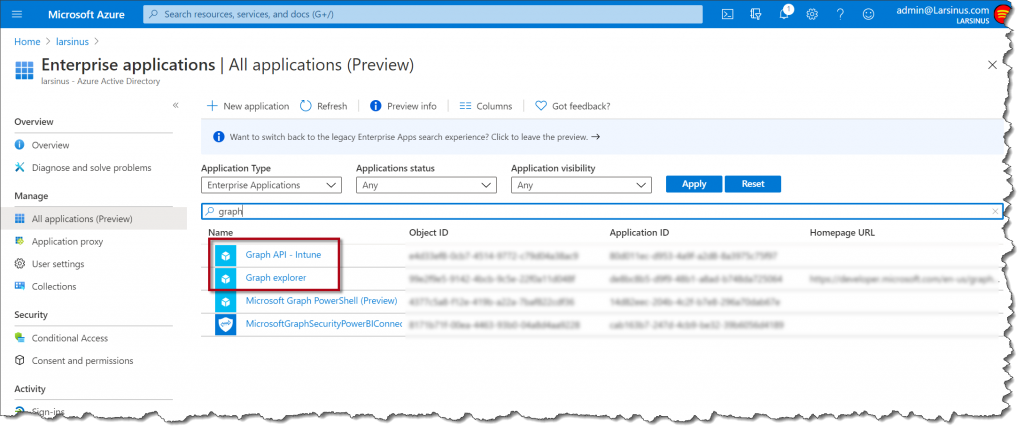
Task: Click the Enterprise applications grid icon
Action: [x=24, y=70]
